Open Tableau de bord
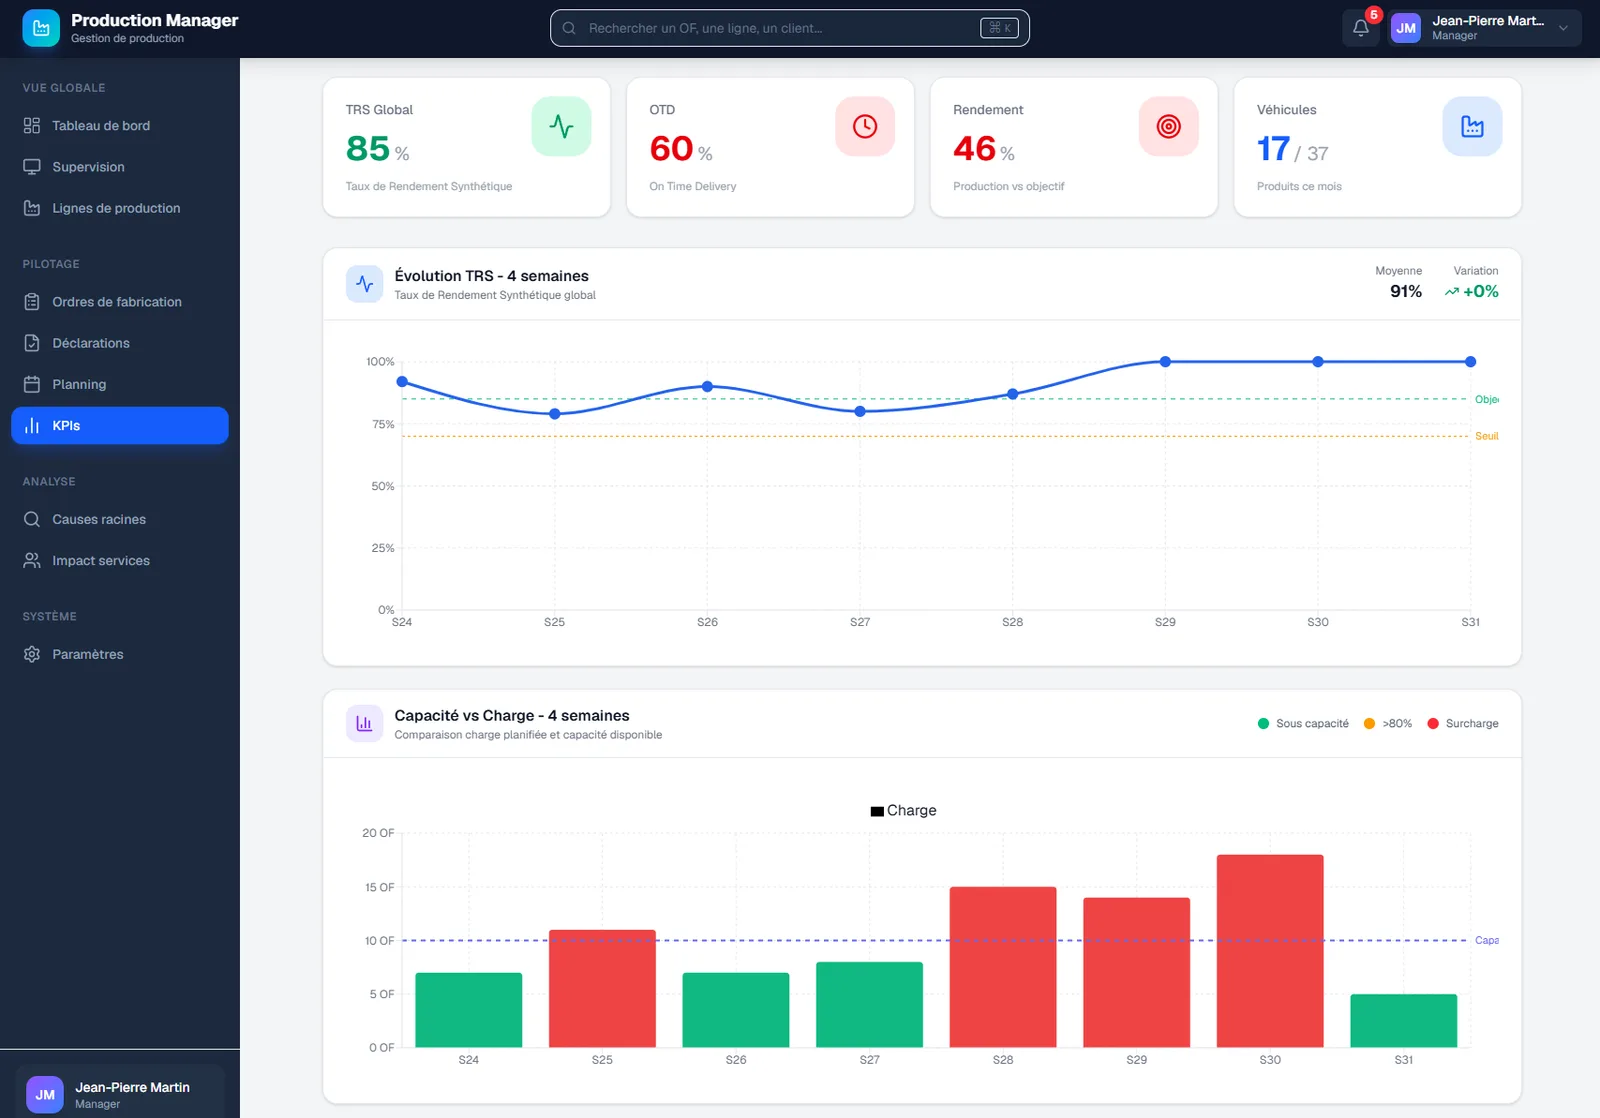1600x1118 pixels. coord(120,126)
